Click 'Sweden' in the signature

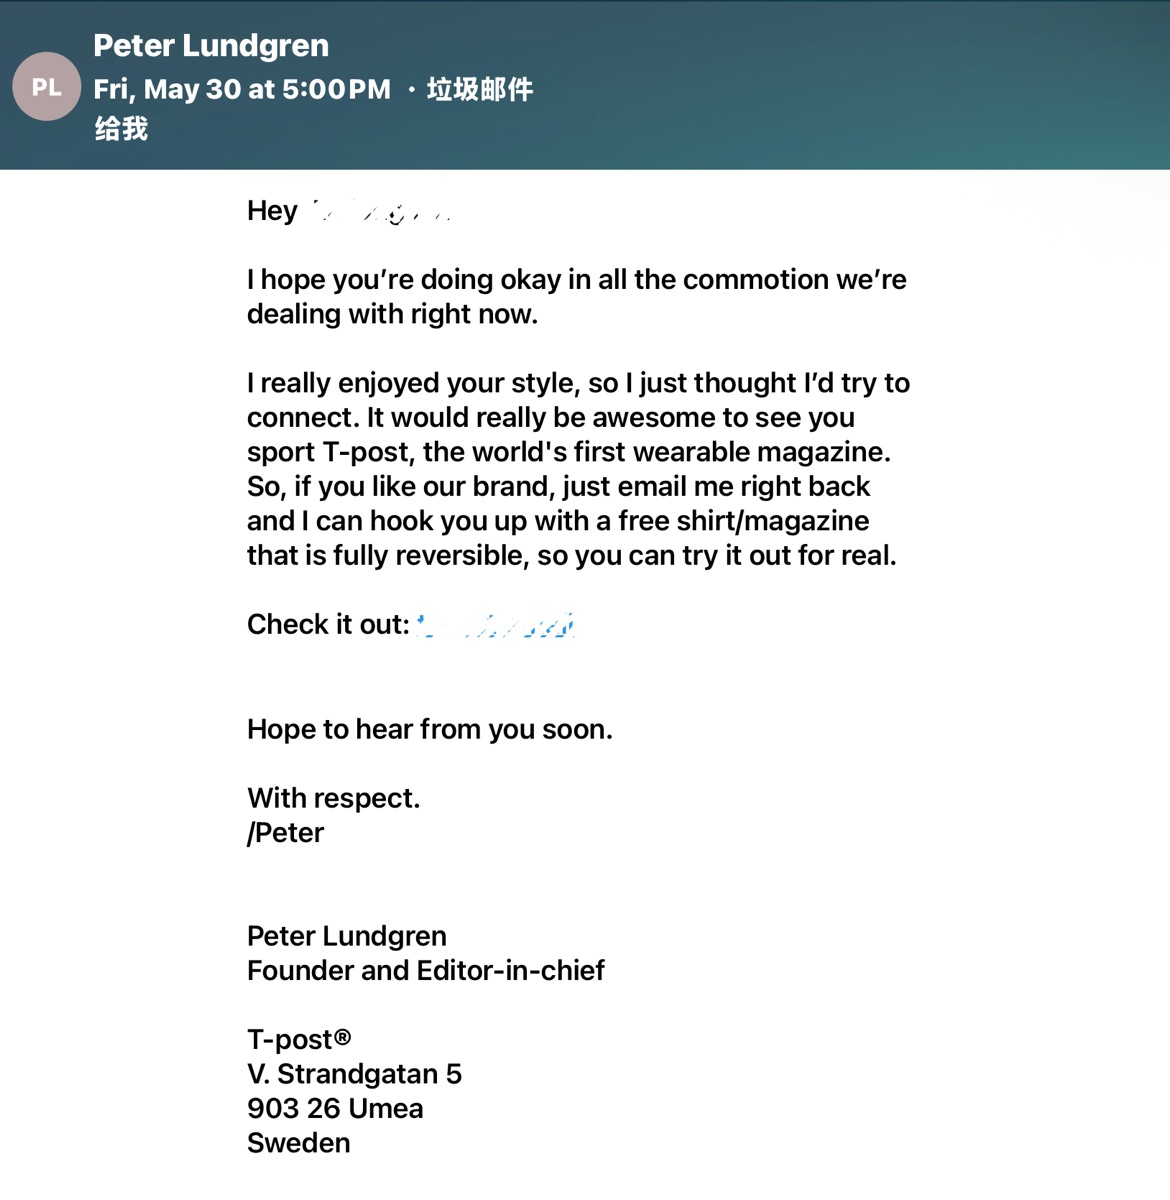[299, 1143]
